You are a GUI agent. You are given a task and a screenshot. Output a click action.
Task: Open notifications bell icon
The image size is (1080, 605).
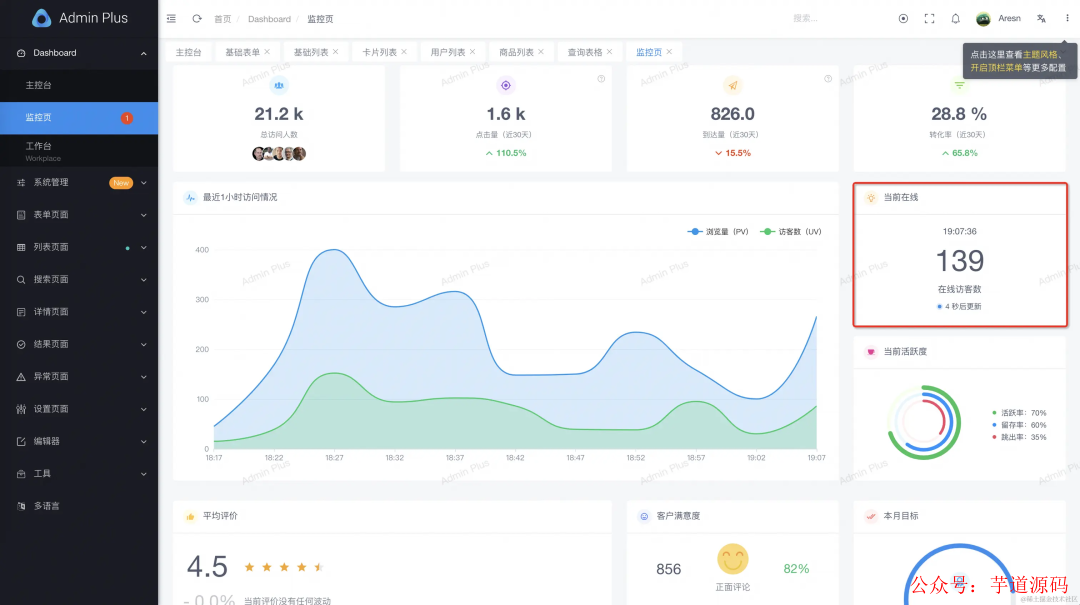pyautogui.click(x=955, y=19)
